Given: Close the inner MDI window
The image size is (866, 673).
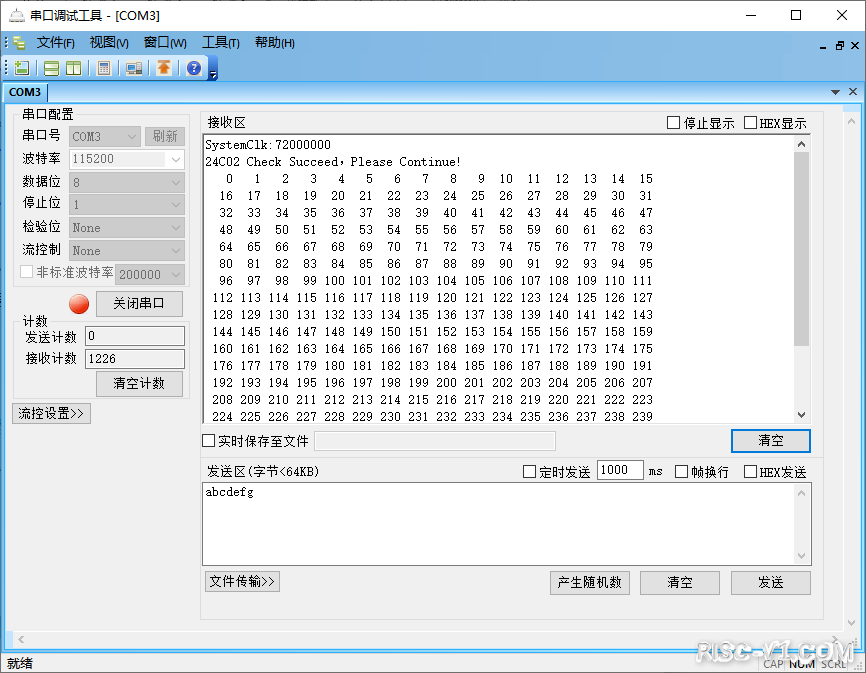Looking at the screenshot, I should 855,46.
